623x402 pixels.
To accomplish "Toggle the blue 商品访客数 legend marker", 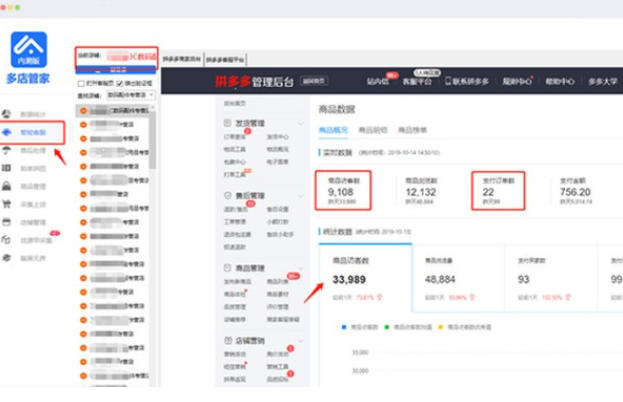I will 345,327.
